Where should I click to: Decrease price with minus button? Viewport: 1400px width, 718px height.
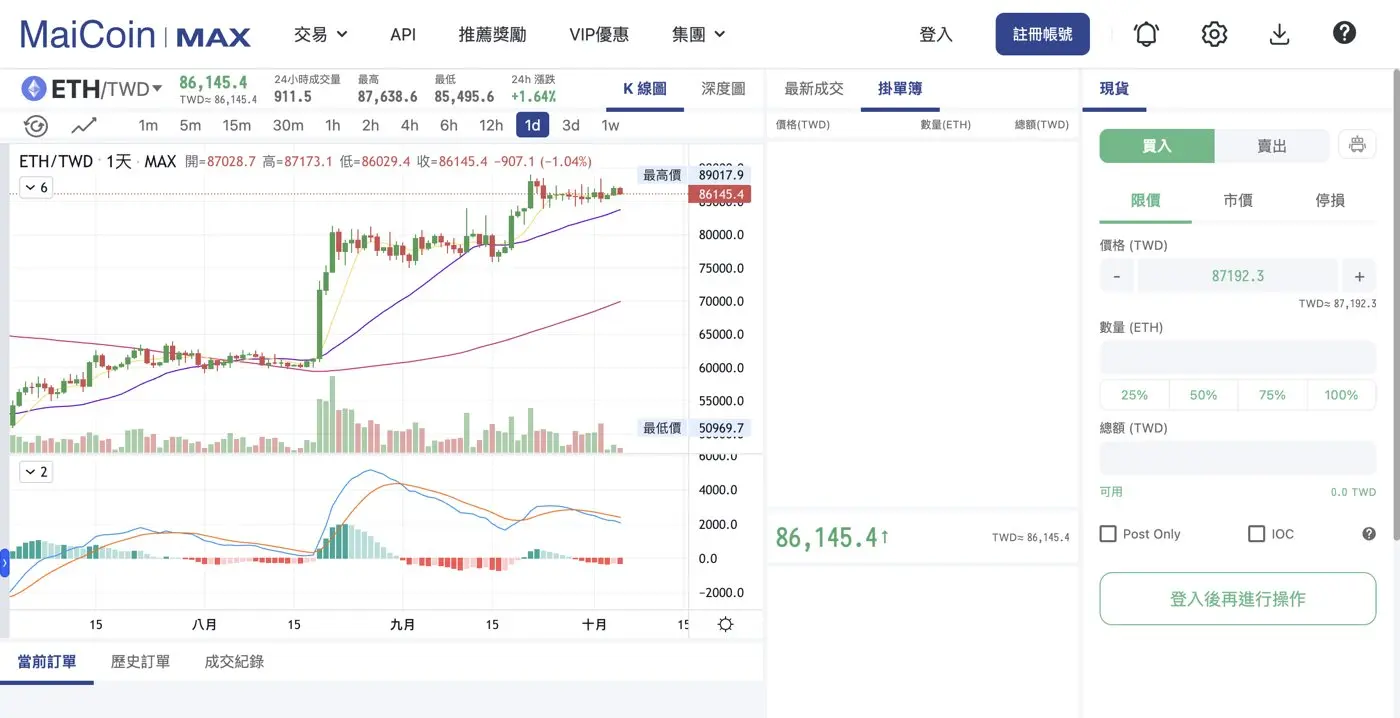tap(1116, 276)
